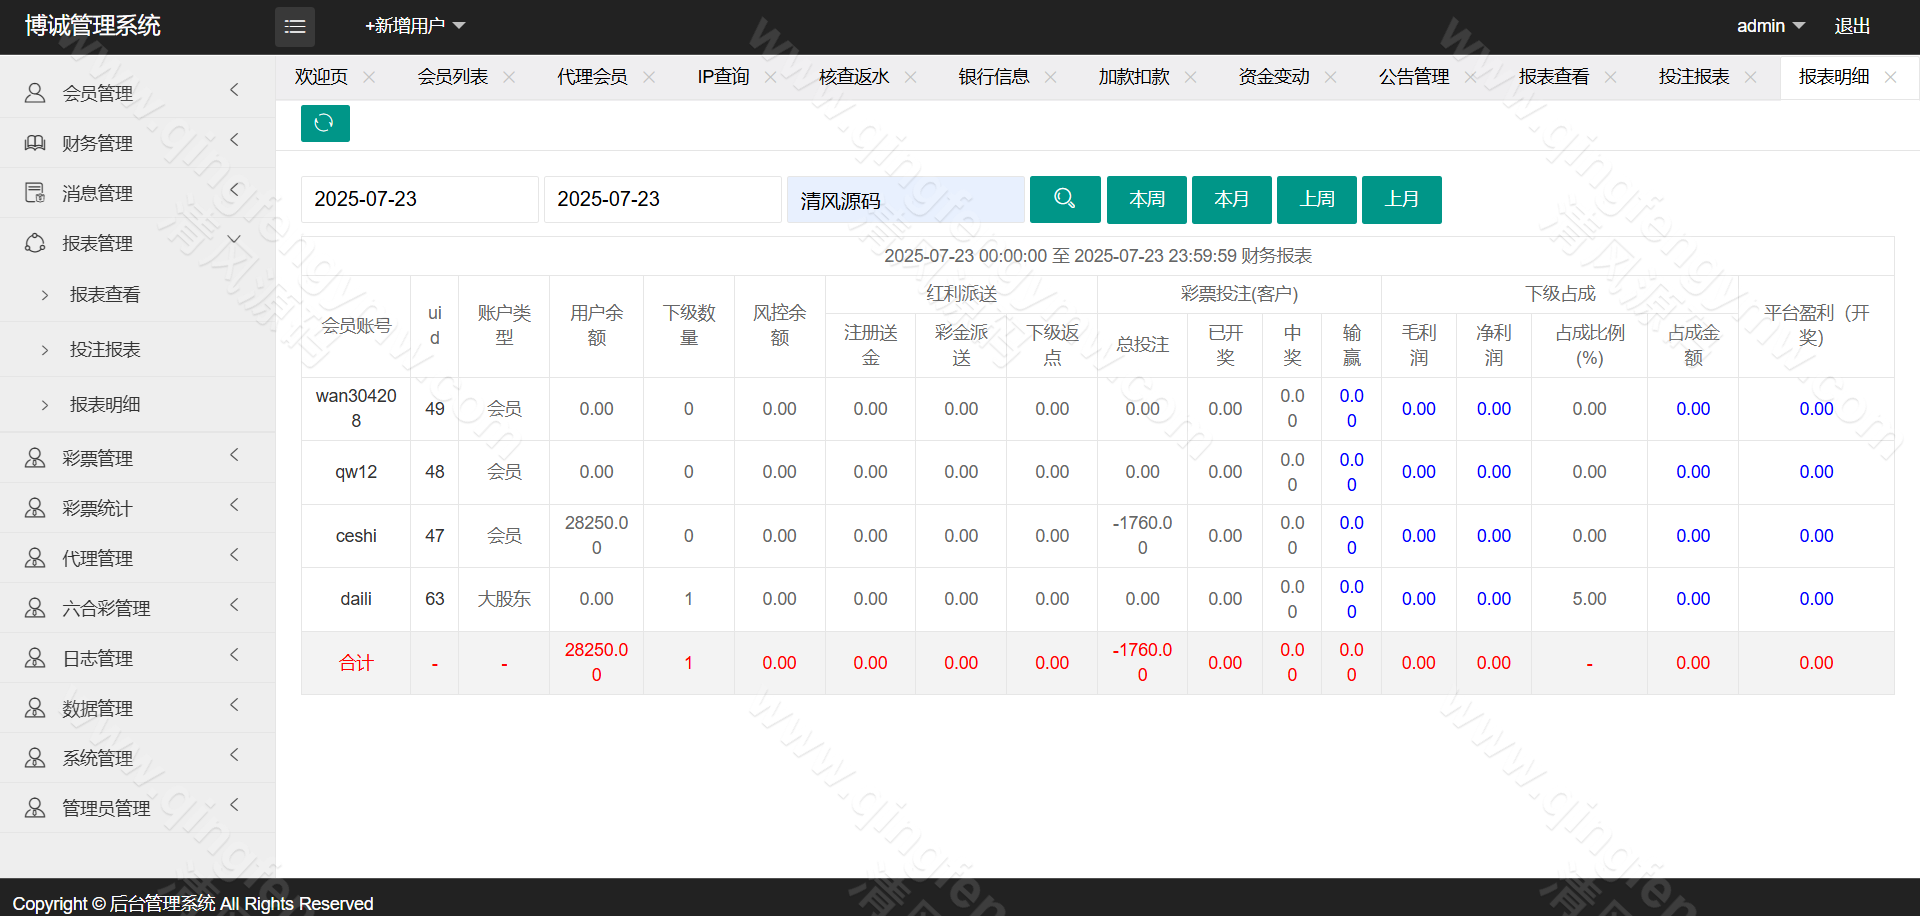Switch to the 投注报表 tab
This screenshot has width=1920, height=916.
pos(1693,77)
